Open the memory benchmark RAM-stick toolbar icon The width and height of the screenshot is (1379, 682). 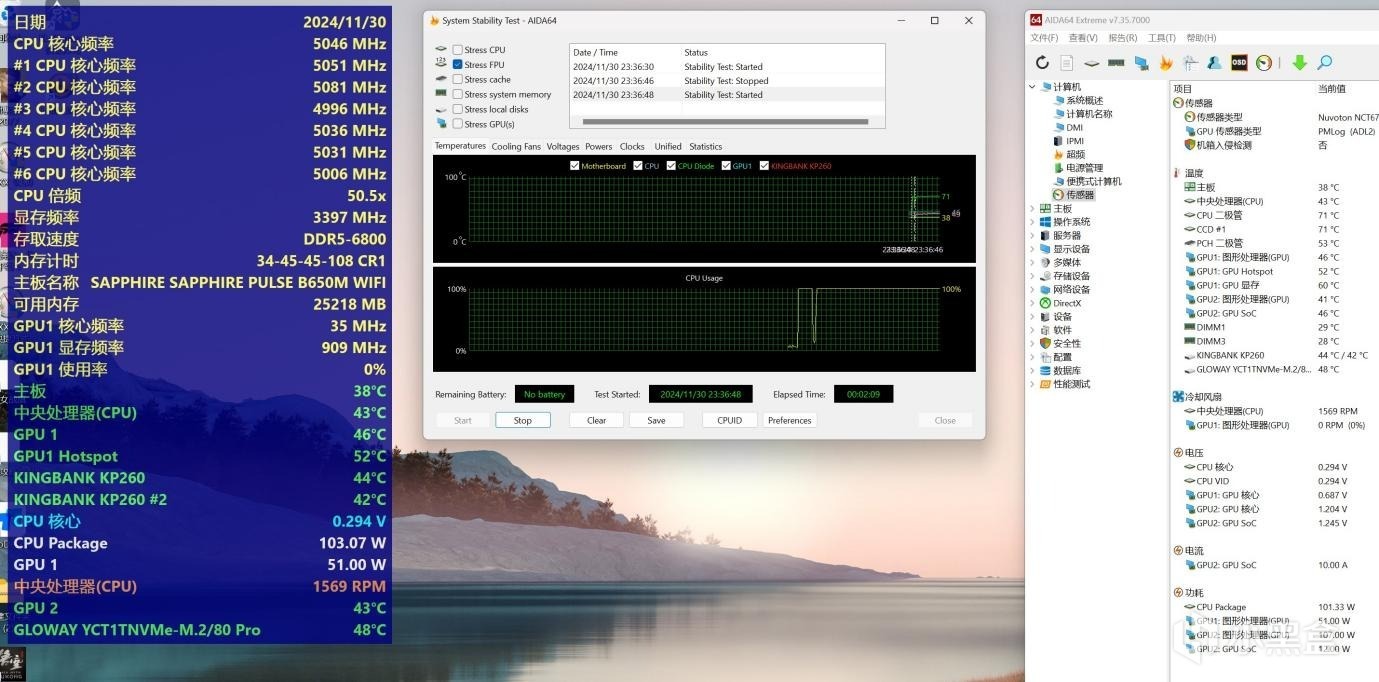[1116, 63]
